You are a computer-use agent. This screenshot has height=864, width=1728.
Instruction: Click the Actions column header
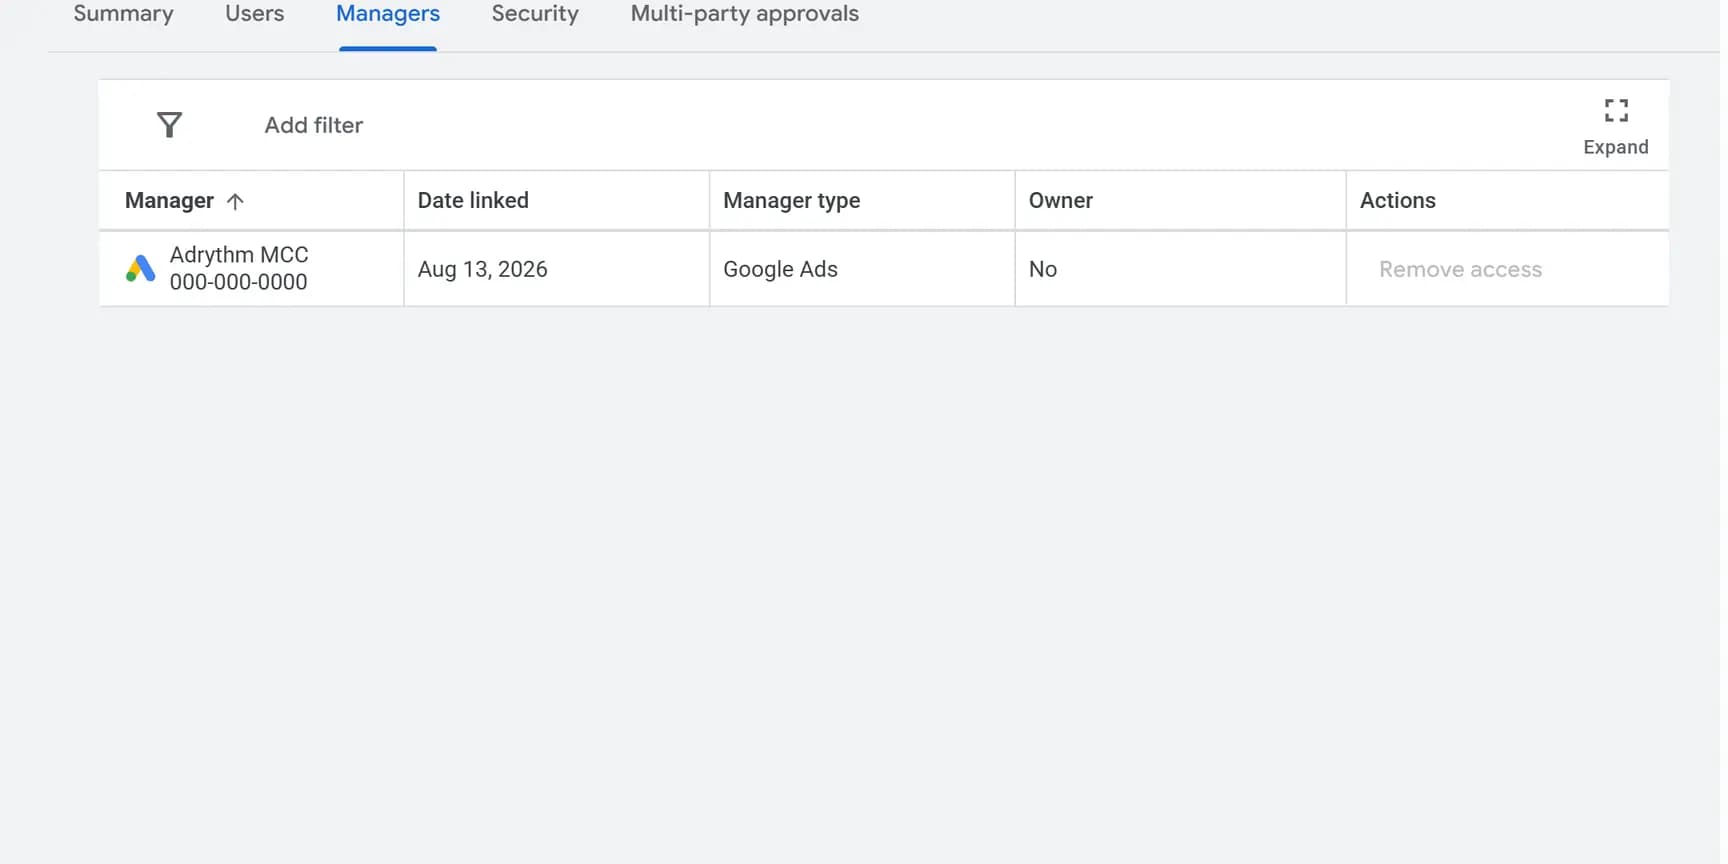click(x=1398, y=200)
